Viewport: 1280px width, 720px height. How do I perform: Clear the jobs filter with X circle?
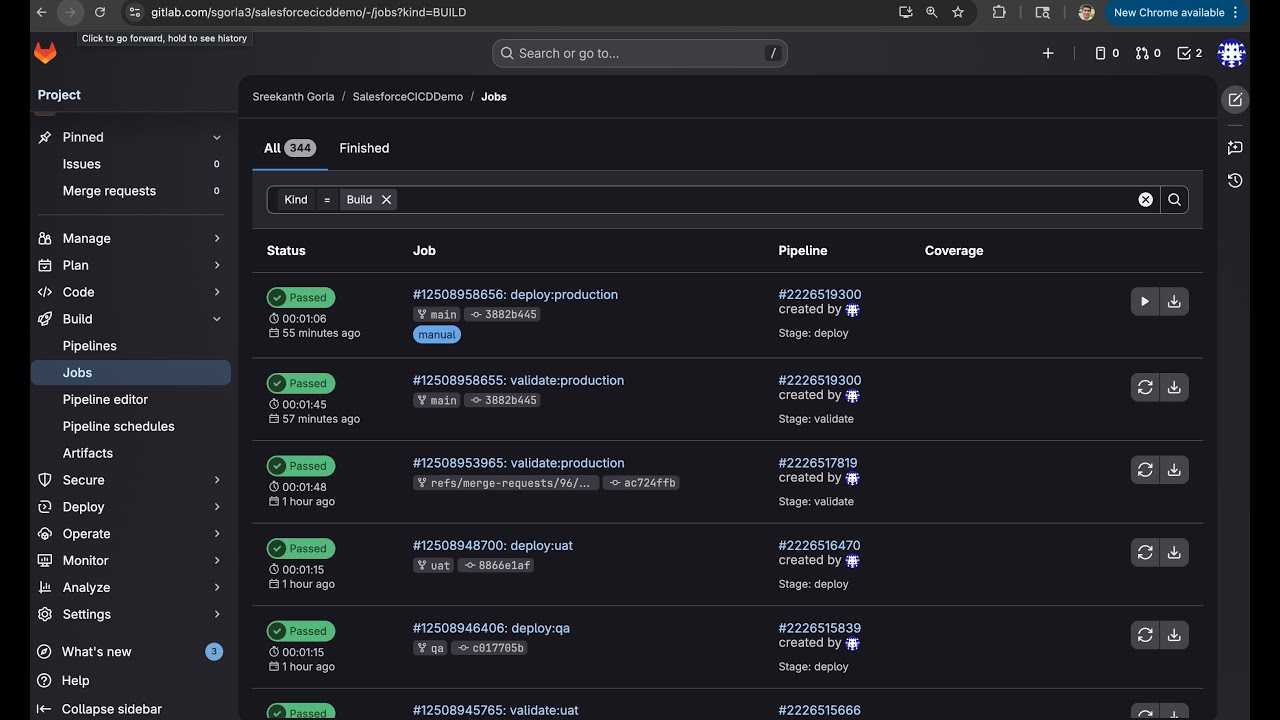(1146, 199)
